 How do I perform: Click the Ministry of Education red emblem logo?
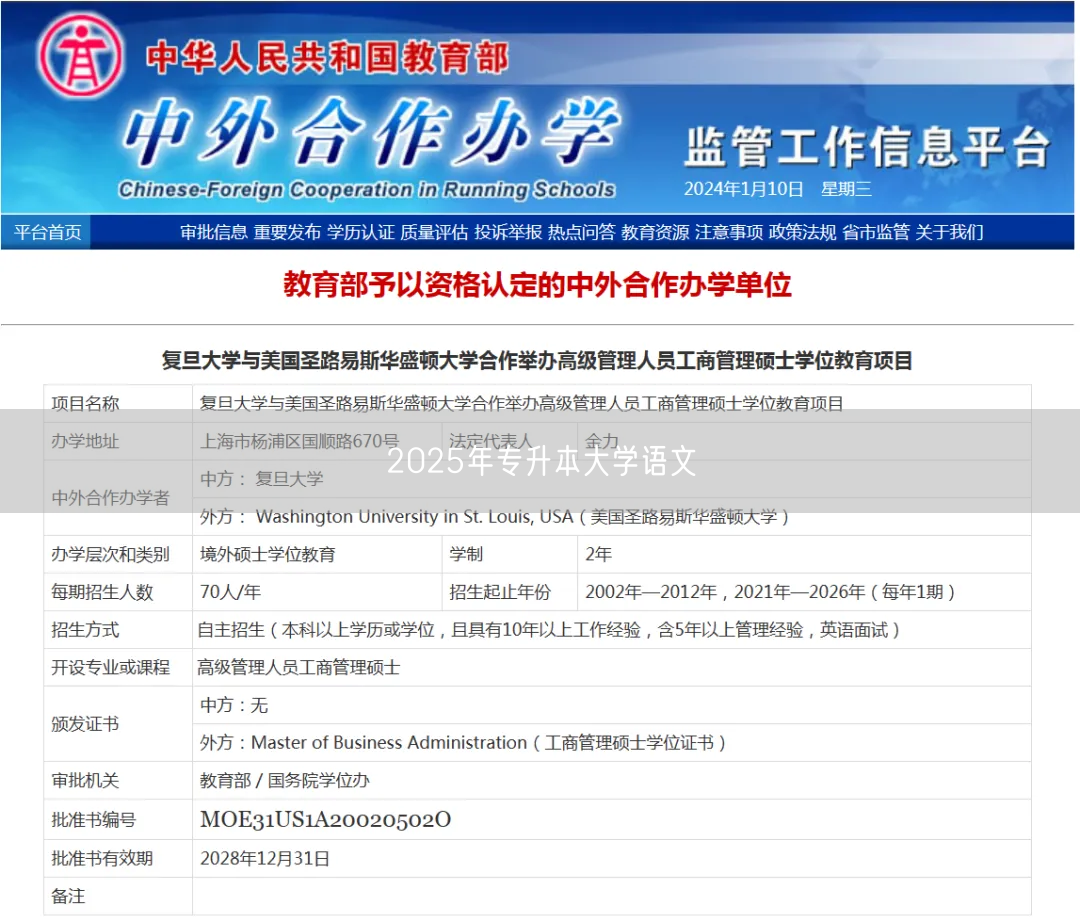point(80,55)
